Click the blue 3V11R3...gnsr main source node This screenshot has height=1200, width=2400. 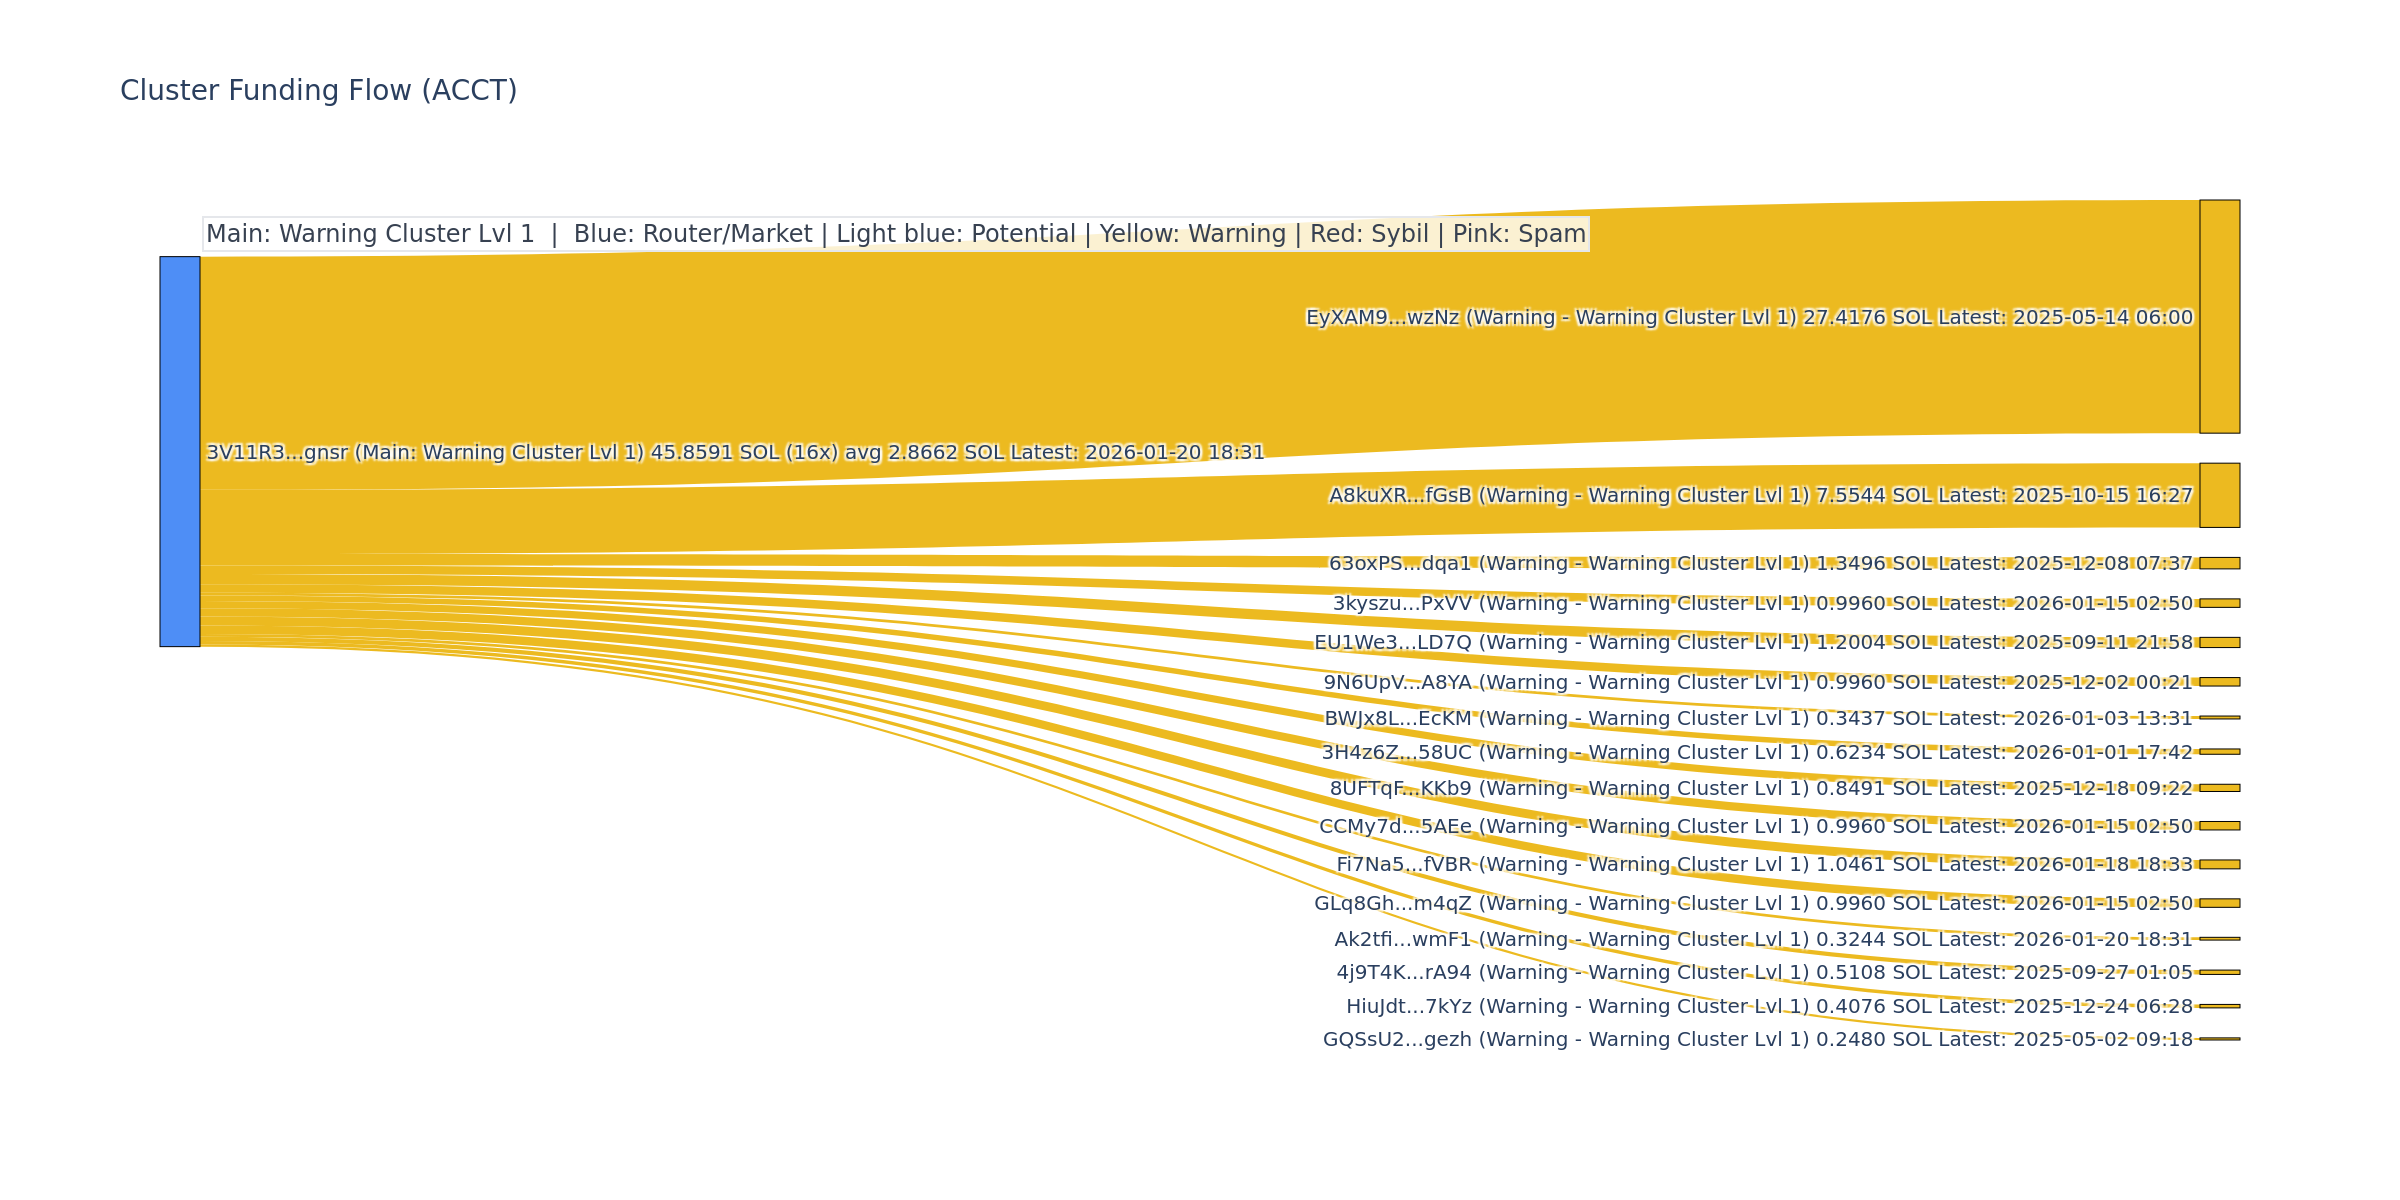click(x=180, y=451)
